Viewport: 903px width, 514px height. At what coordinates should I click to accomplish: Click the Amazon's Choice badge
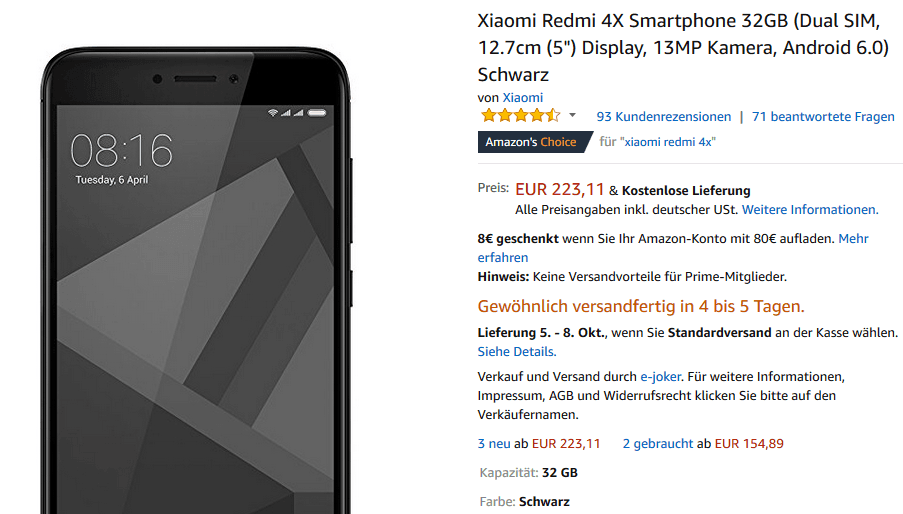(x=534, y=142)
